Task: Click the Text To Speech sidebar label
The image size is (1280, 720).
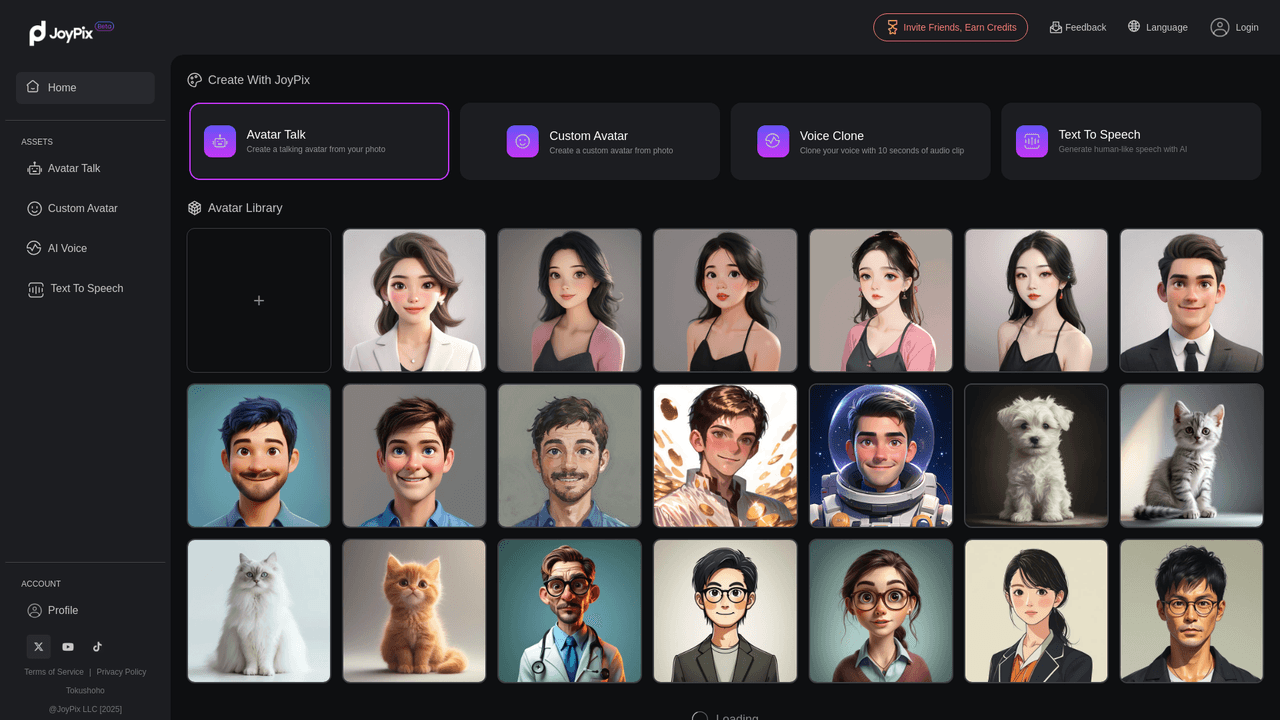Action: [x=87, y=289]
